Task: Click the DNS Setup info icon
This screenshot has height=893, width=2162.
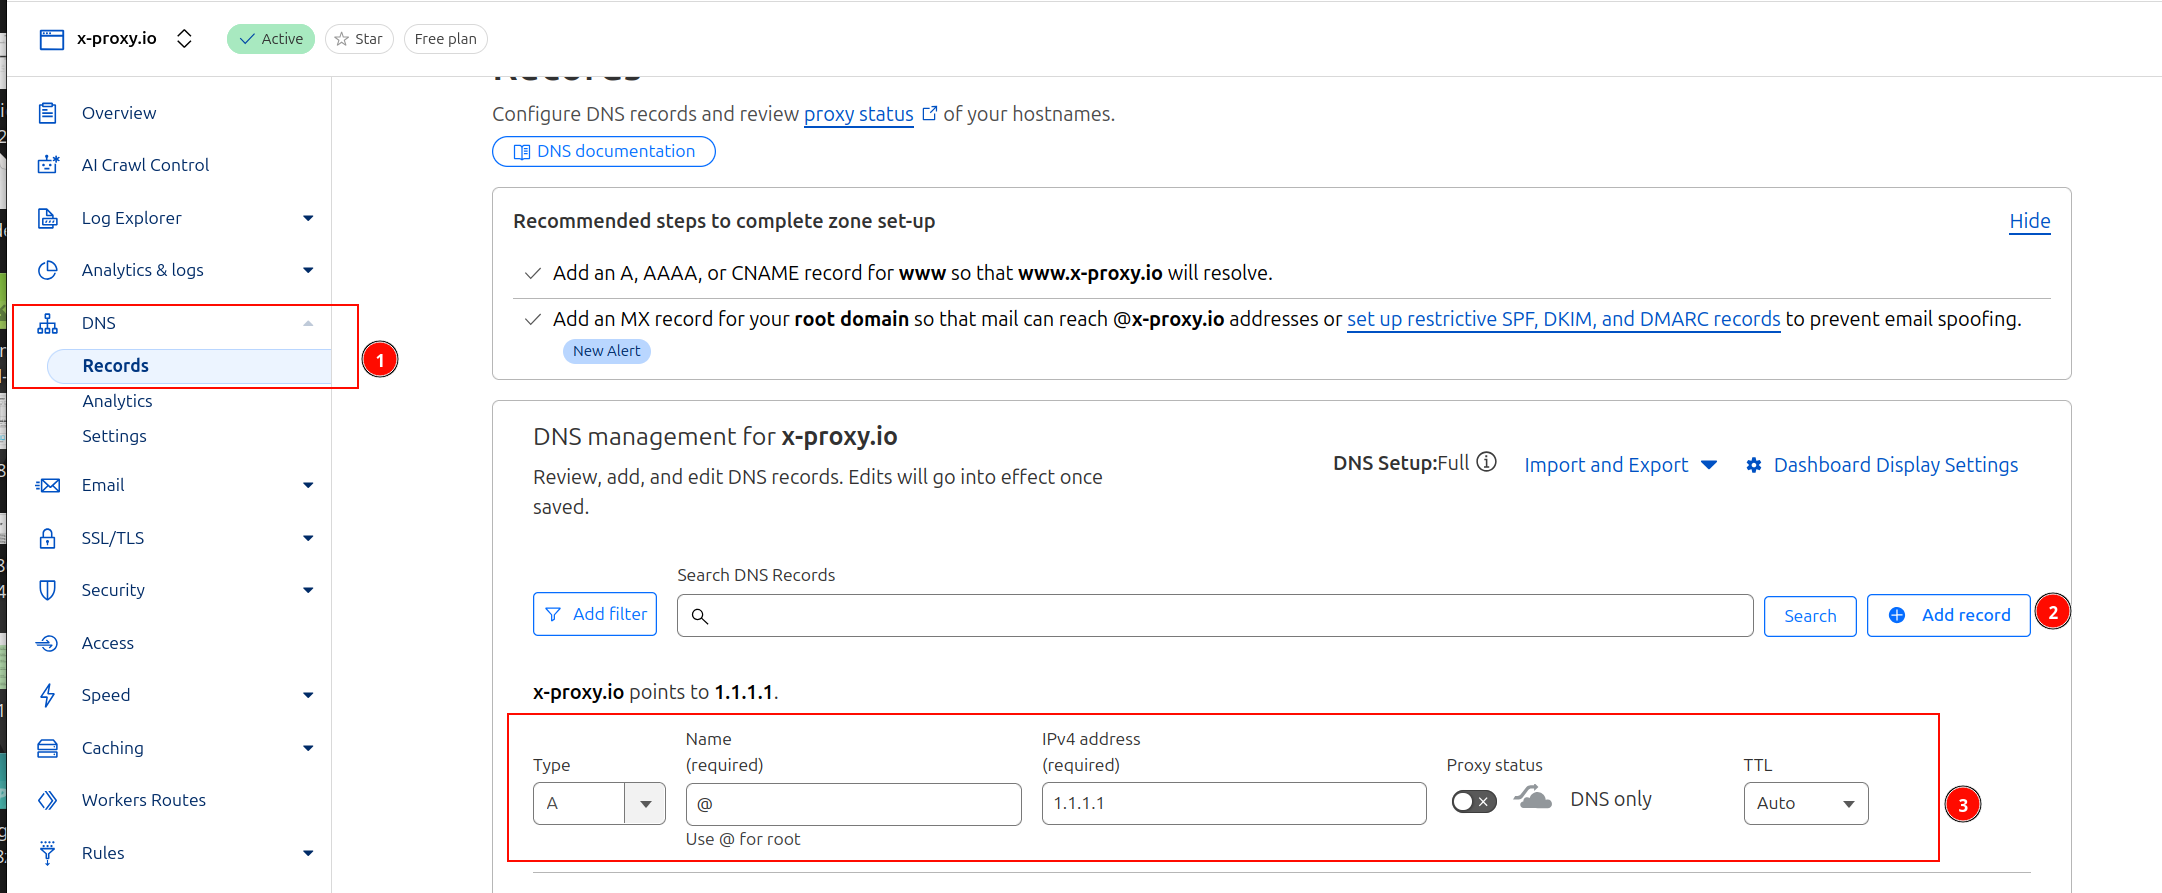Action: click(x=1487, y=462)
